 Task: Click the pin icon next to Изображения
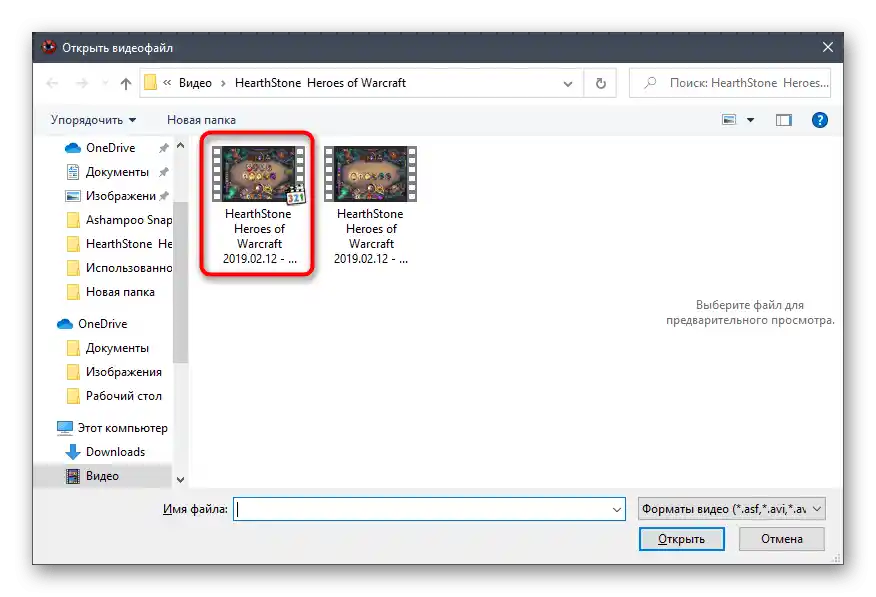click(163, 196)
